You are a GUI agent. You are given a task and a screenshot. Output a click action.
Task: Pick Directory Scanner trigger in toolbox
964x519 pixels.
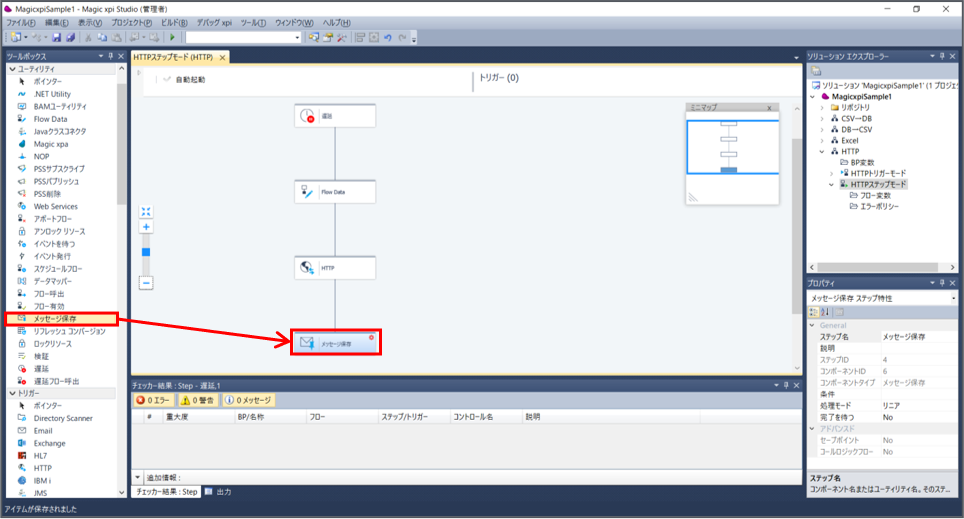(63, 417)
